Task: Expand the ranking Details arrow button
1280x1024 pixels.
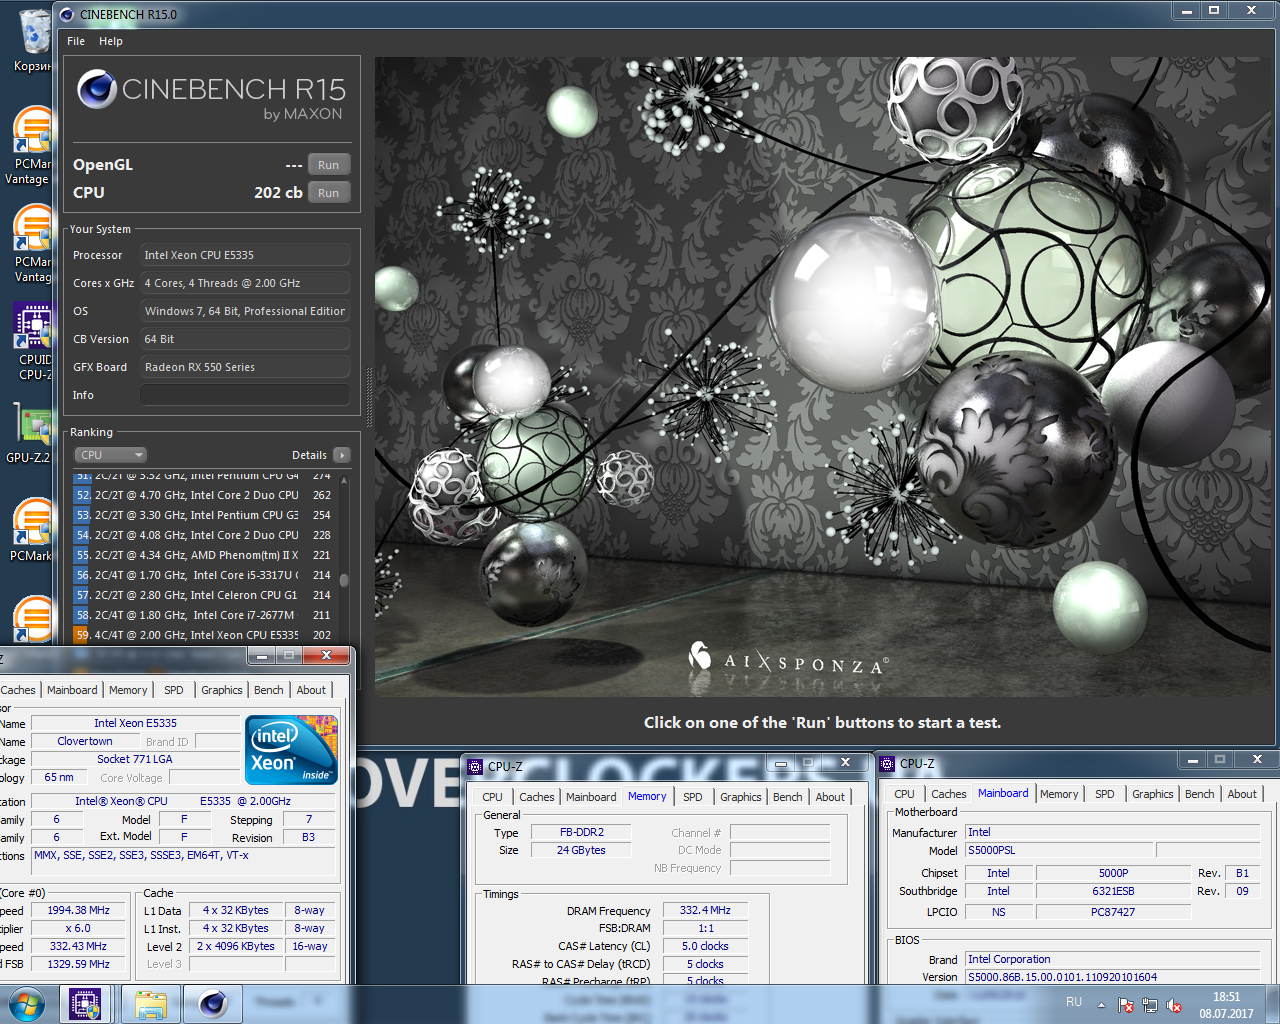Action: pyautogui.click(x=342, y=455)
